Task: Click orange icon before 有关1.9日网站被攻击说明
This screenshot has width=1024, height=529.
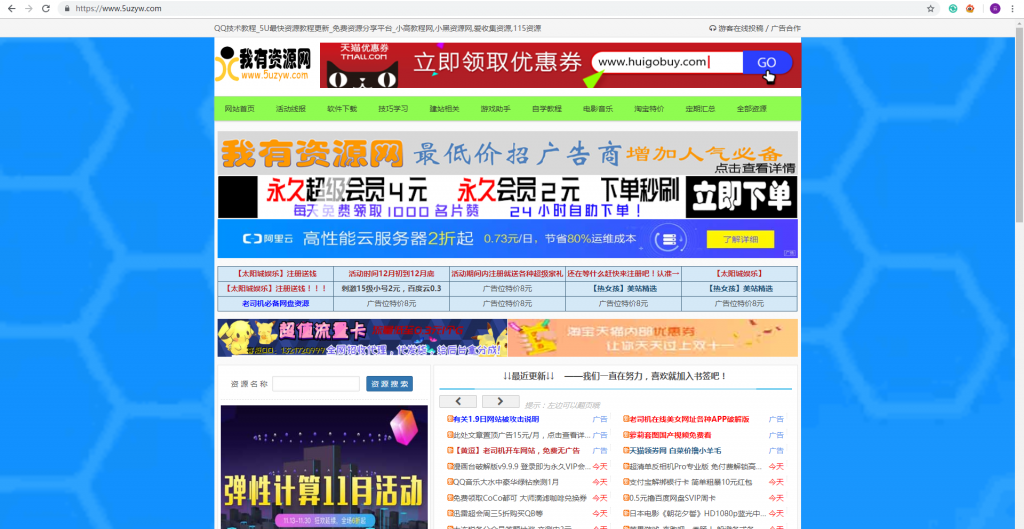Action: click(450, 419)
